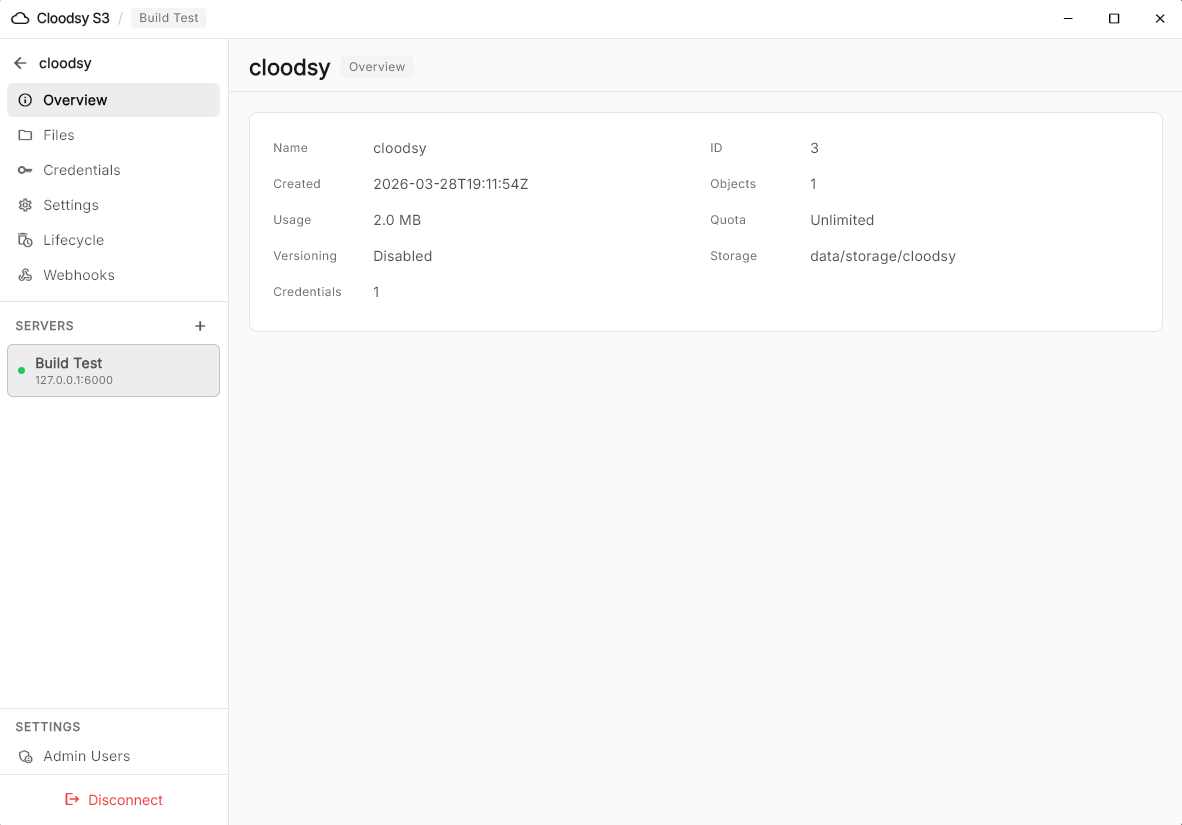Open the Files section
Screen dimensions: 1182x825
58,135
